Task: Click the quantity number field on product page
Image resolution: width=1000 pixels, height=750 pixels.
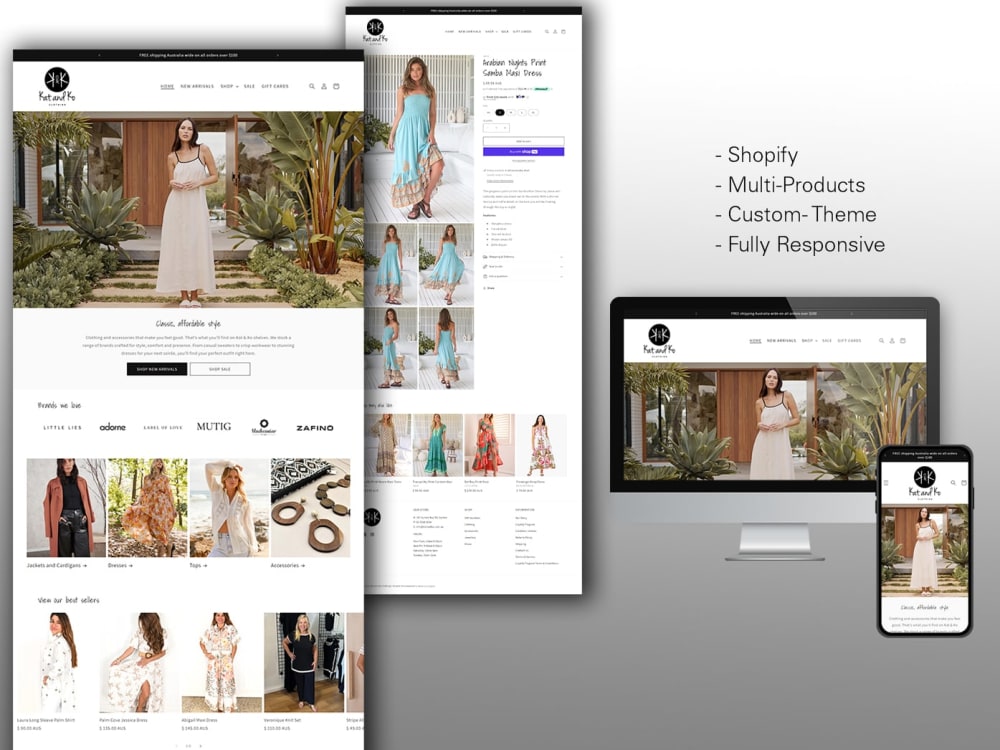Action: tap(496, 128)
